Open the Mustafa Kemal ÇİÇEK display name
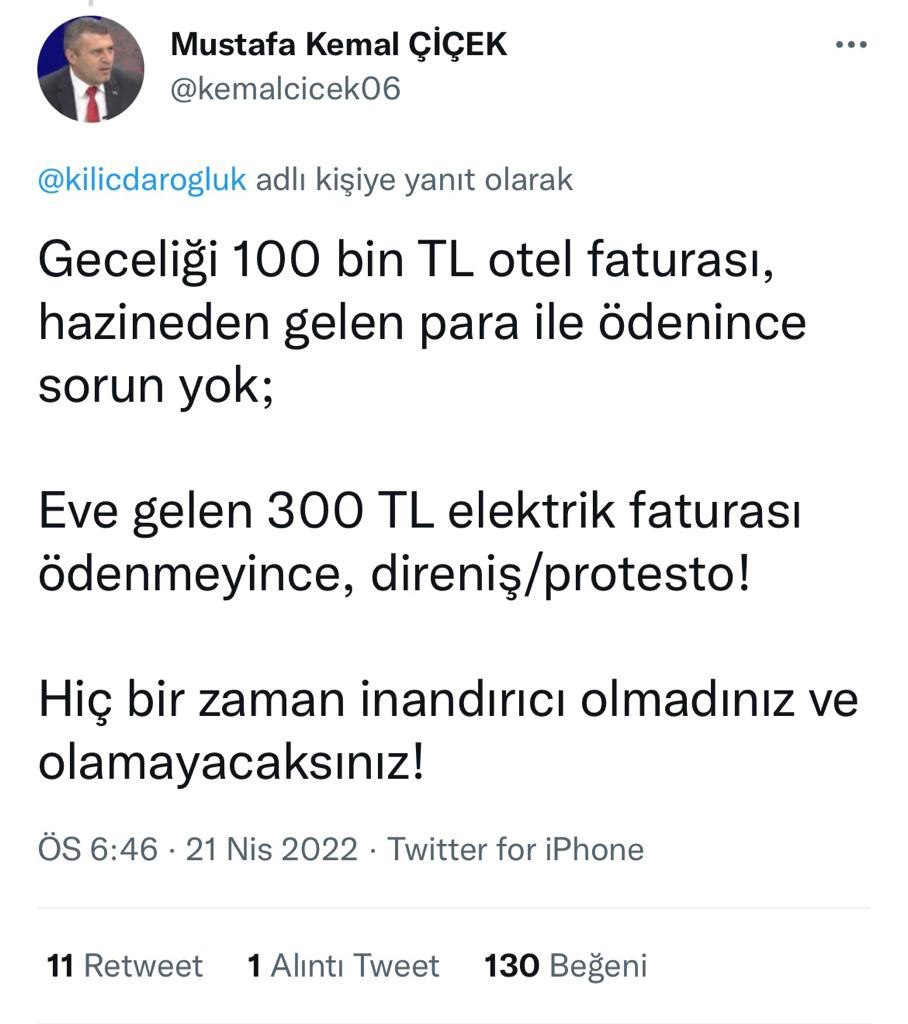 [x=339, y=44]
